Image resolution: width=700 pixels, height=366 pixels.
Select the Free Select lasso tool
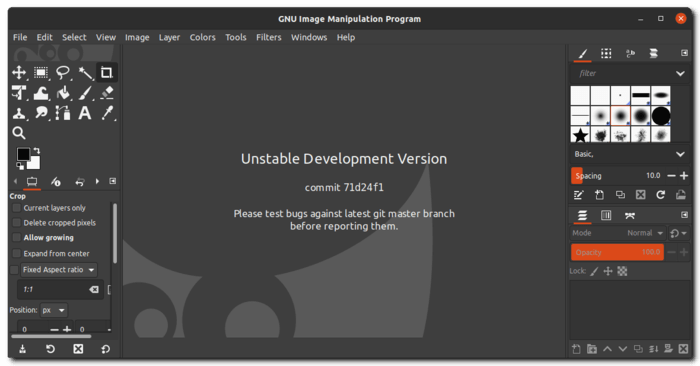tap(63, 72)
